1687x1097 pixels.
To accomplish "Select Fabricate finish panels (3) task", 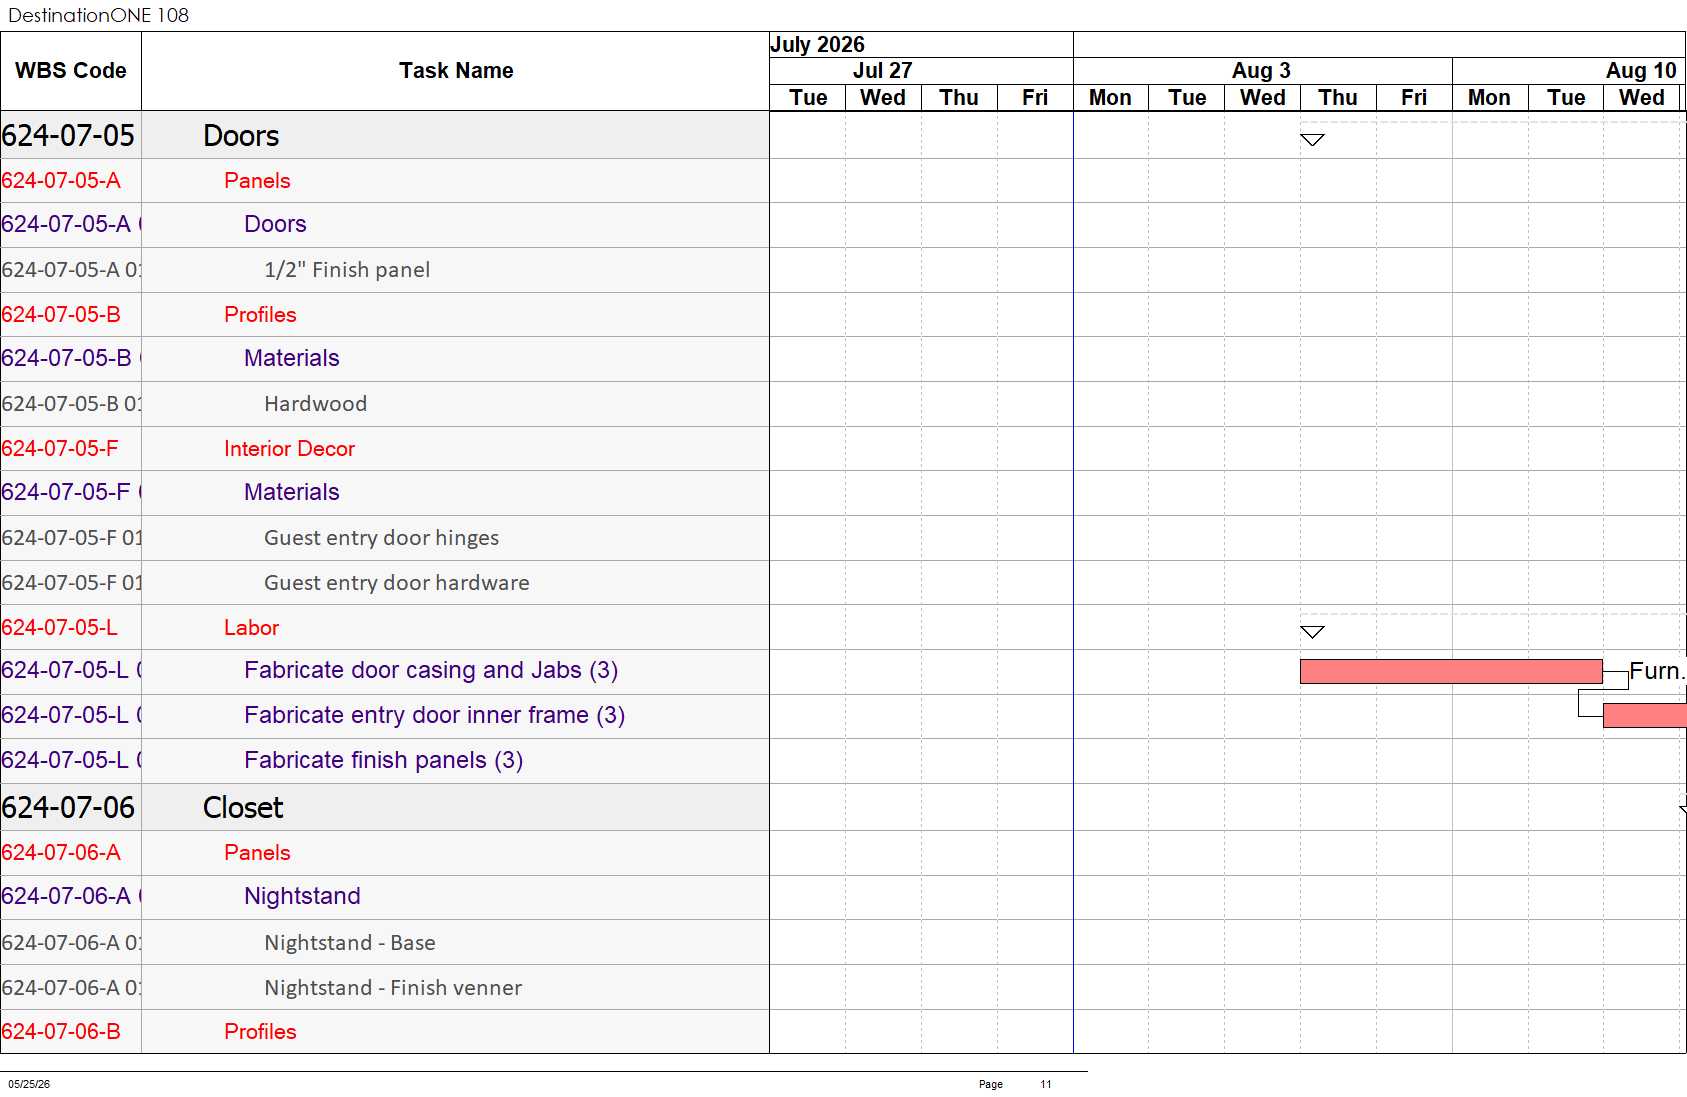I will pos(385,761).
